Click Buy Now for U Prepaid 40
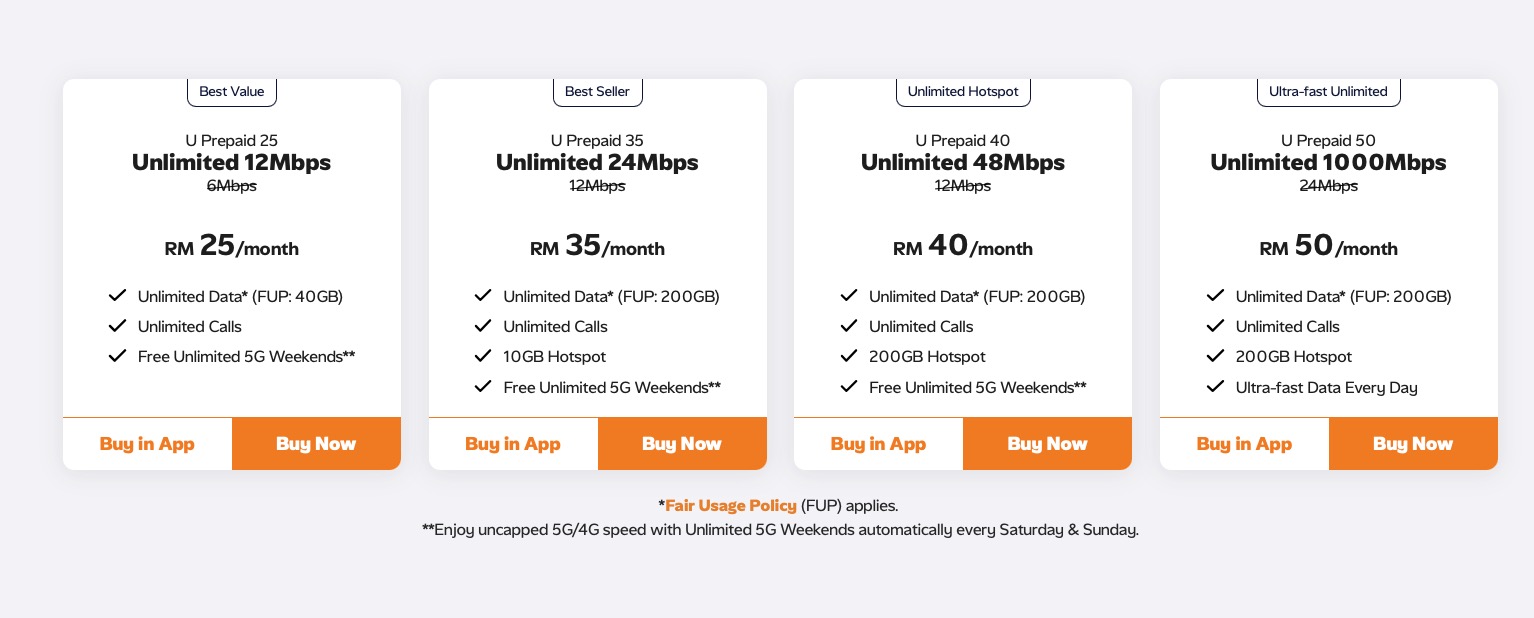Image resolution: width=1534 pixels, height=618 pixels. [x=1047, y=444]
